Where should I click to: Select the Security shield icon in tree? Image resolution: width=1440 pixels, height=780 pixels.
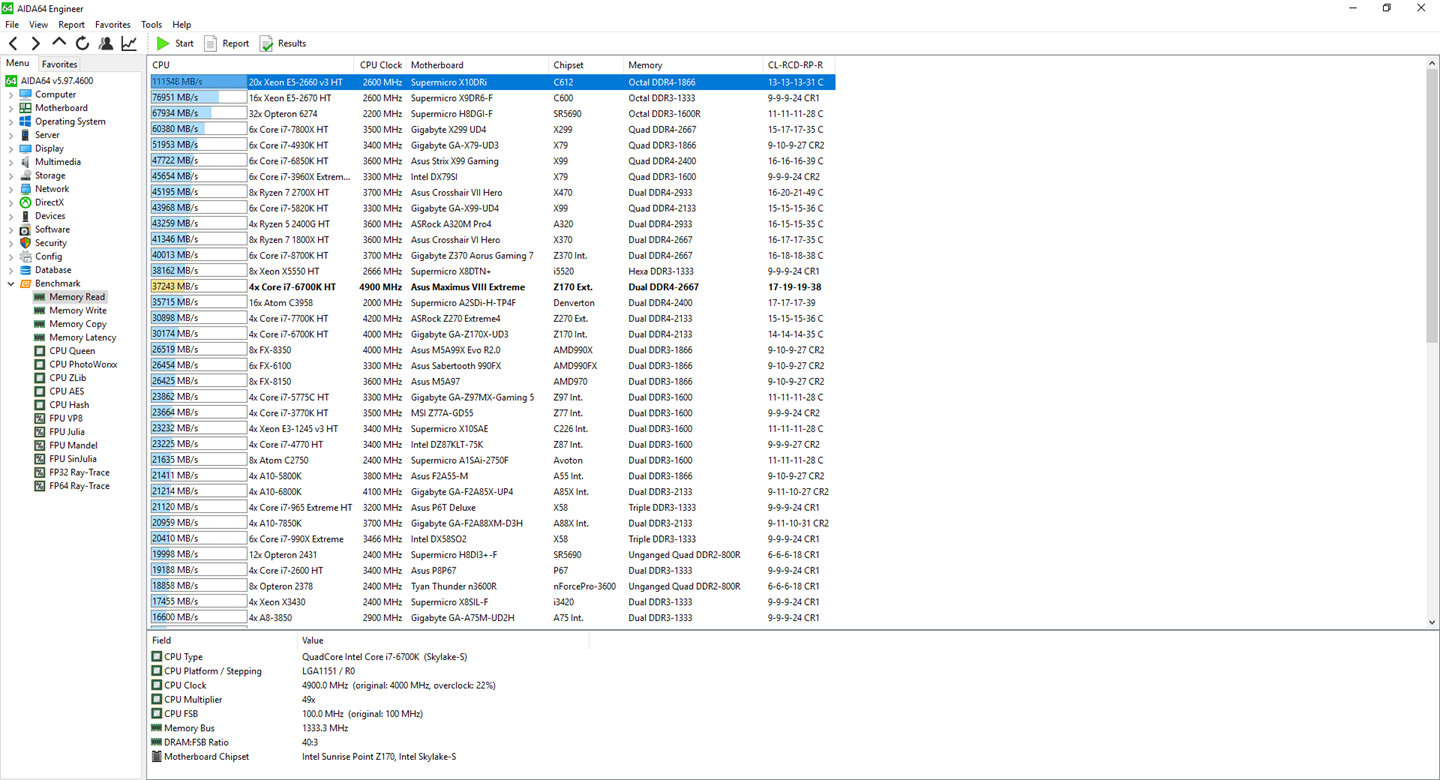click(25, 243)
